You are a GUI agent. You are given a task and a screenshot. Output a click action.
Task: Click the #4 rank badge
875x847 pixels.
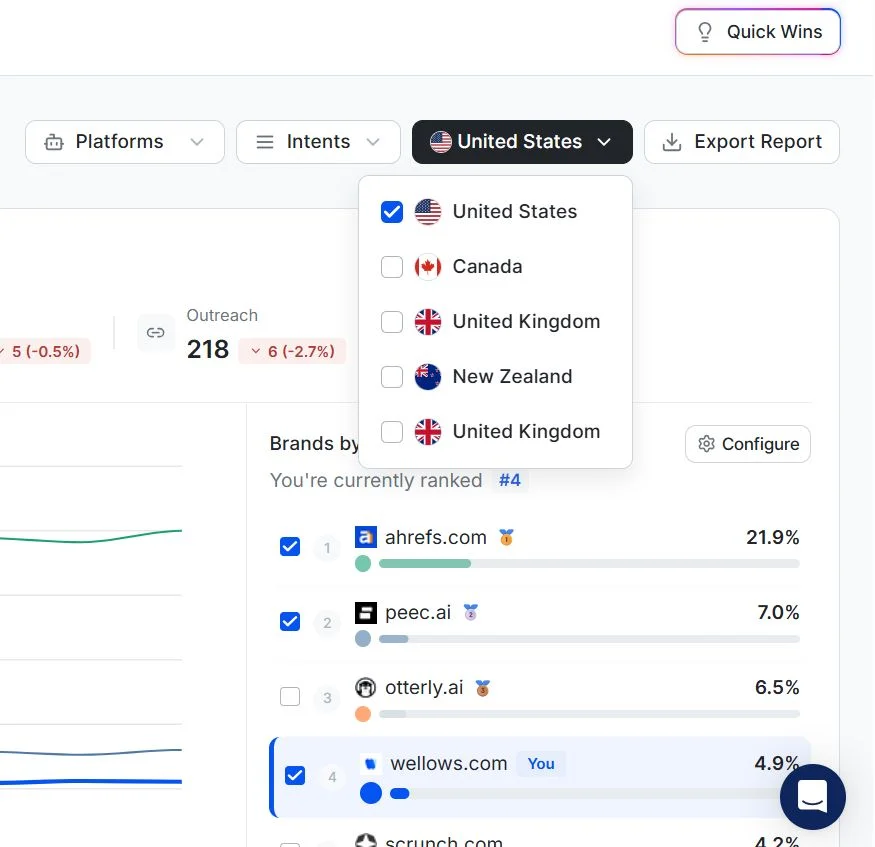509,480
